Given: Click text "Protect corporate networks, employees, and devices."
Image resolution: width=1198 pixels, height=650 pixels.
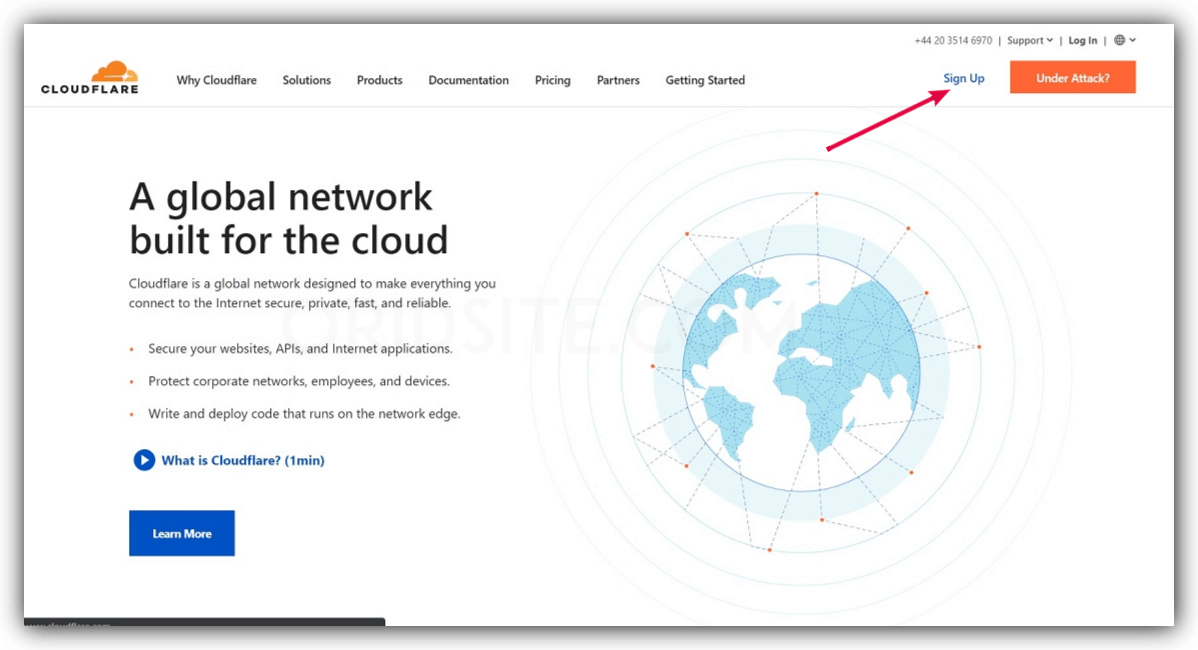Looking at the screenshot, I should pos(299,381).
